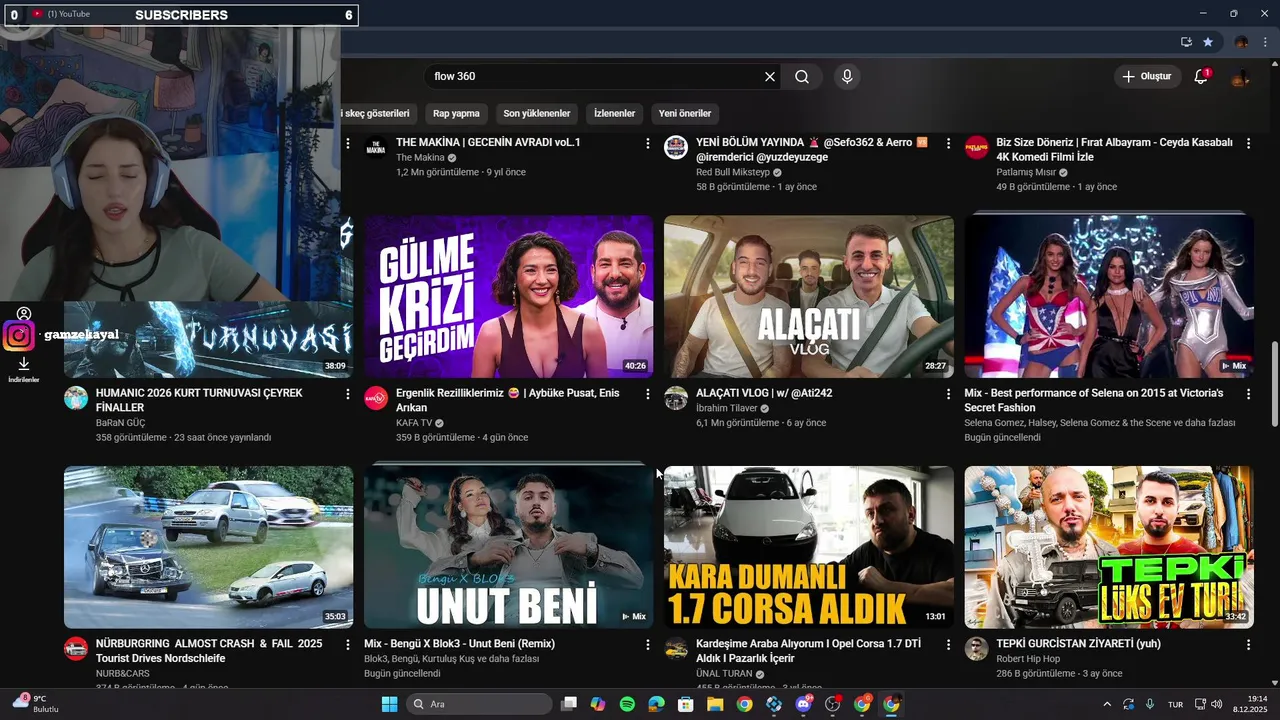Bookmark this page with the star
1280x720 pixels.
(1208, 42)
